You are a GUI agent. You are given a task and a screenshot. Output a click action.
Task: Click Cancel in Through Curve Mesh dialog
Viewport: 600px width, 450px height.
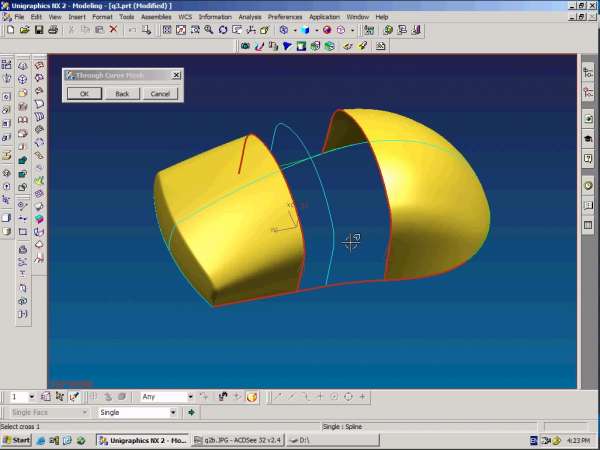pyautogui.click(x=160, y=94)
